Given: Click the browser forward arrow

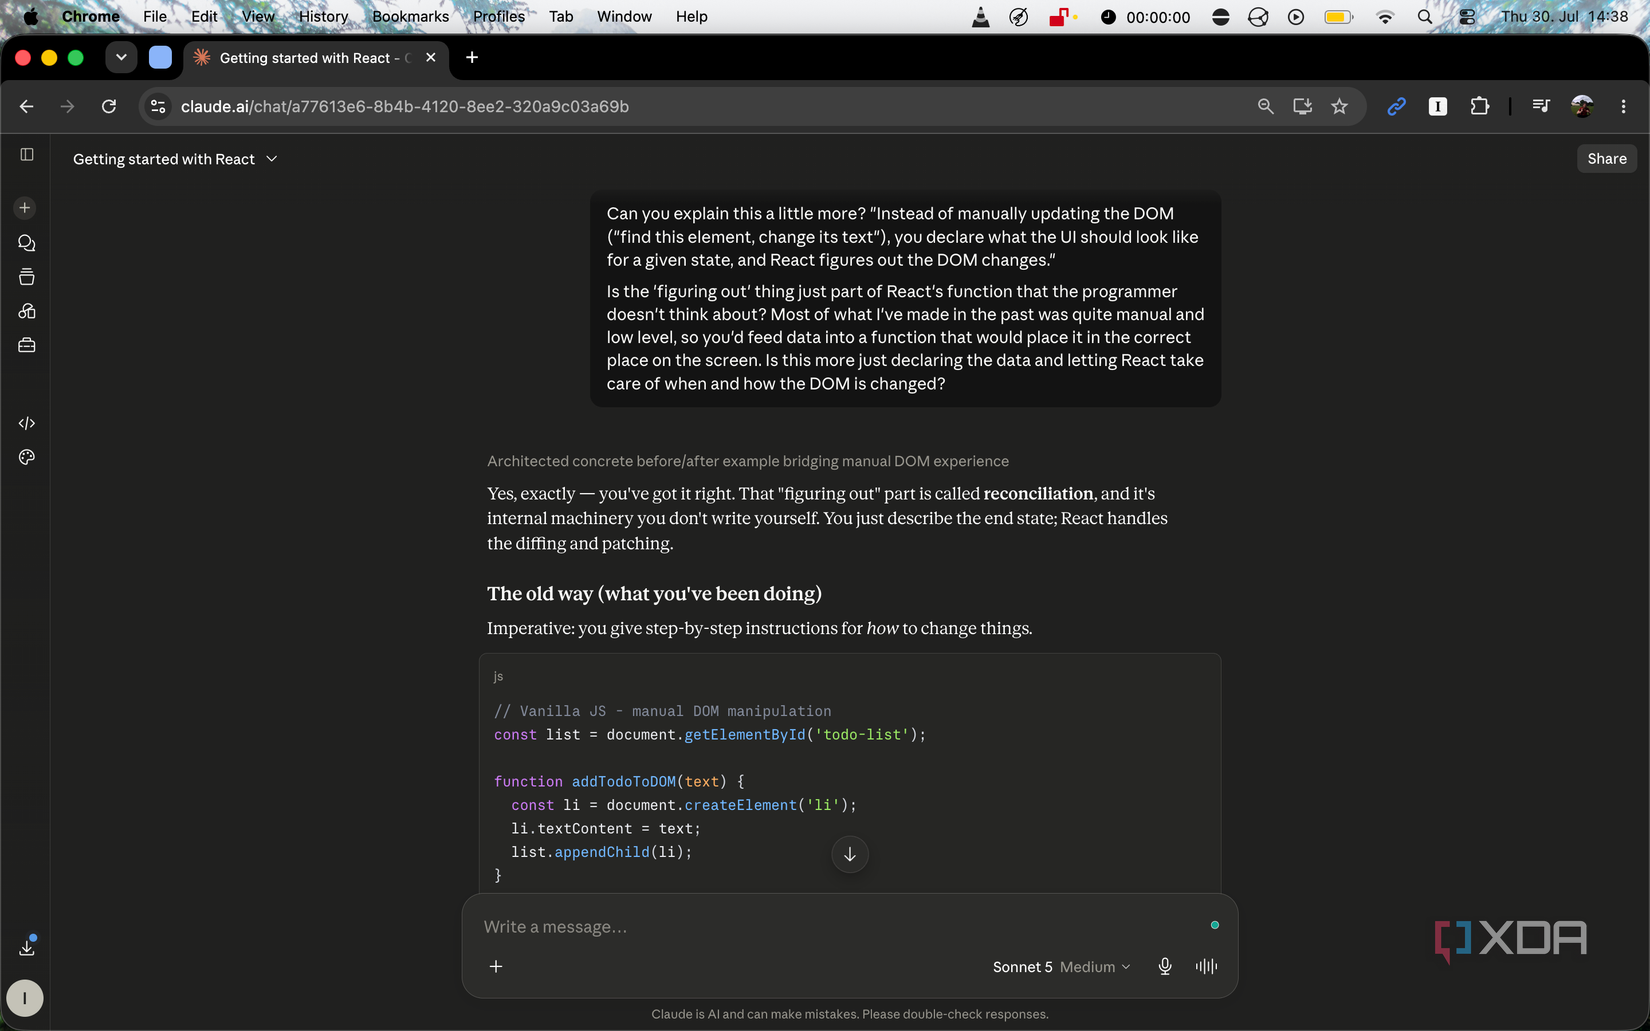Looking at the screenshot, I should (67, 106).
